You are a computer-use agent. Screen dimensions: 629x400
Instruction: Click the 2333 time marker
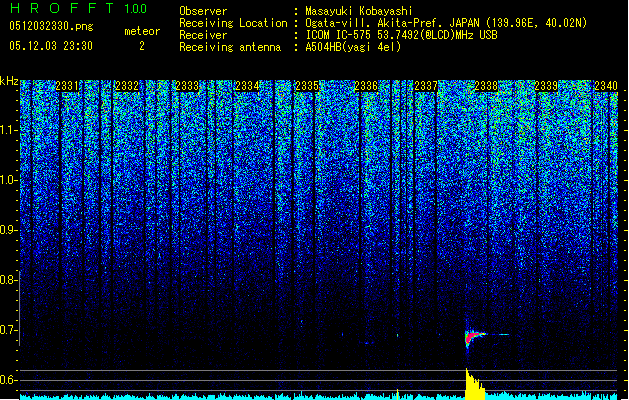pos(187,86)
